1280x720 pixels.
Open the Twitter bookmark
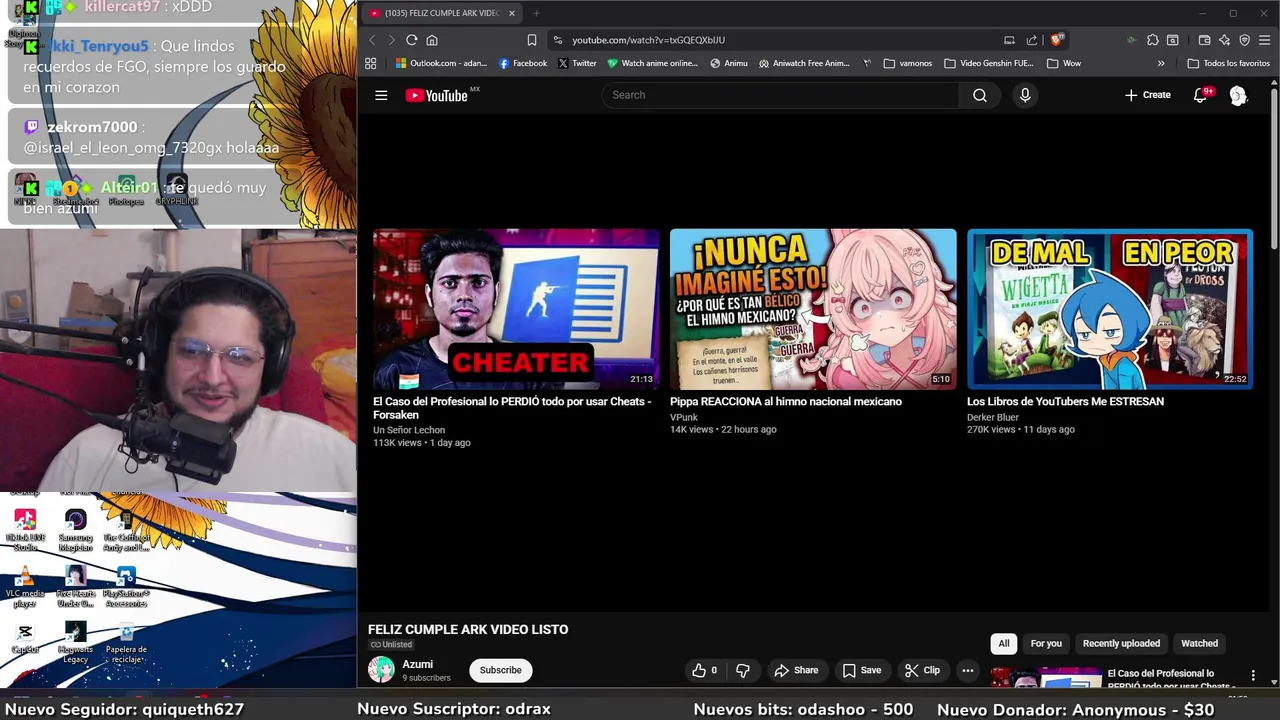click(577, 63)
